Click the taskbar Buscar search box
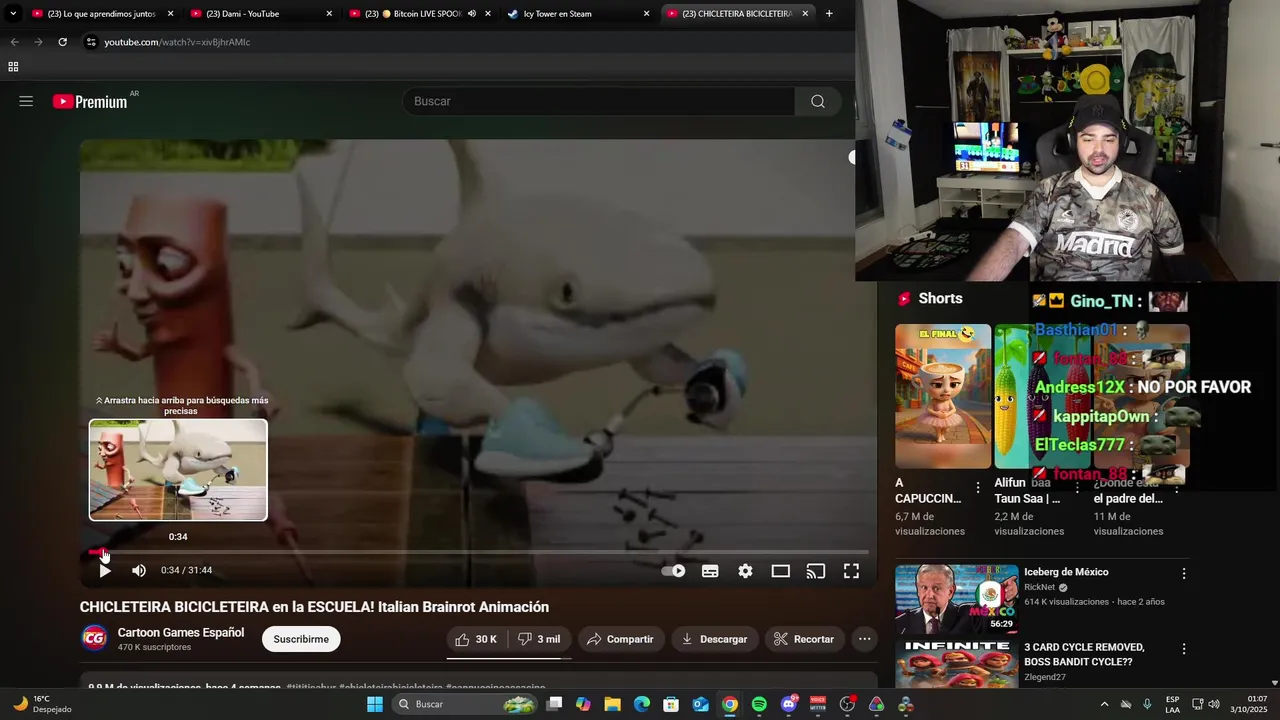The width and height of the screenshot is (1280, 720). click(x=465, y=704)
